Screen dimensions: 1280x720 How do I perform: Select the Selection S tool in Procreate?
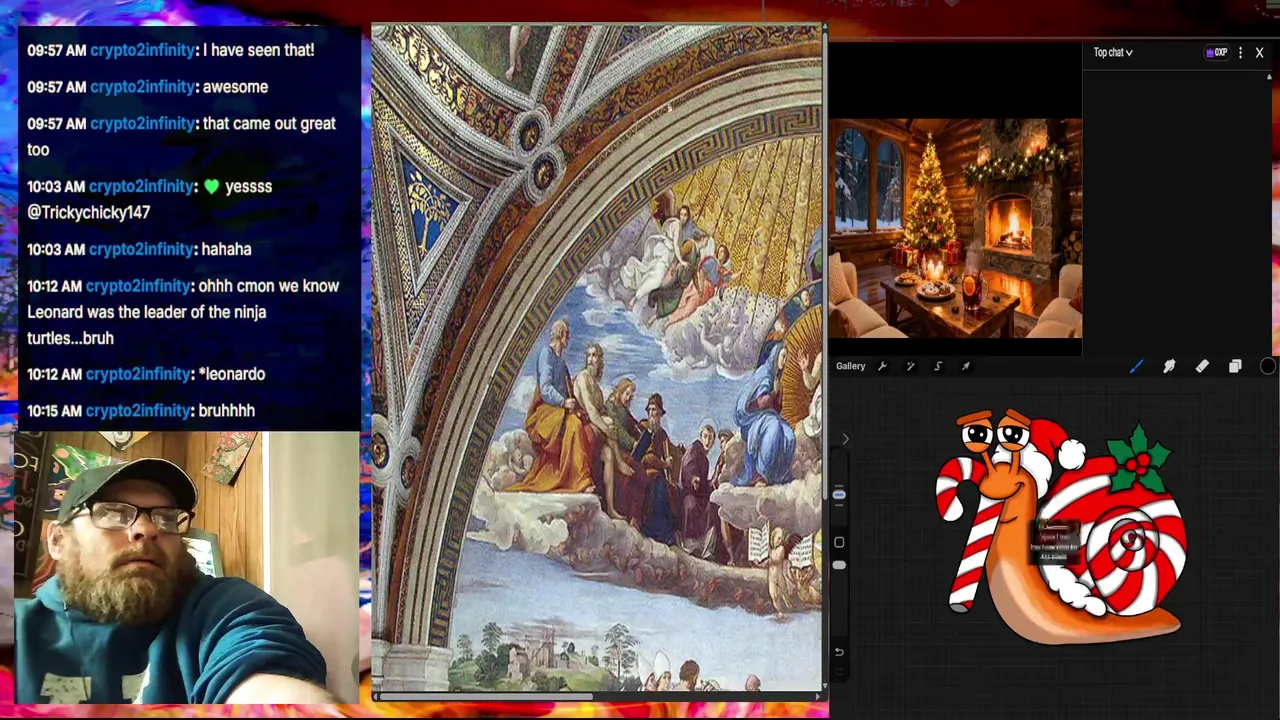pos(938,366)
